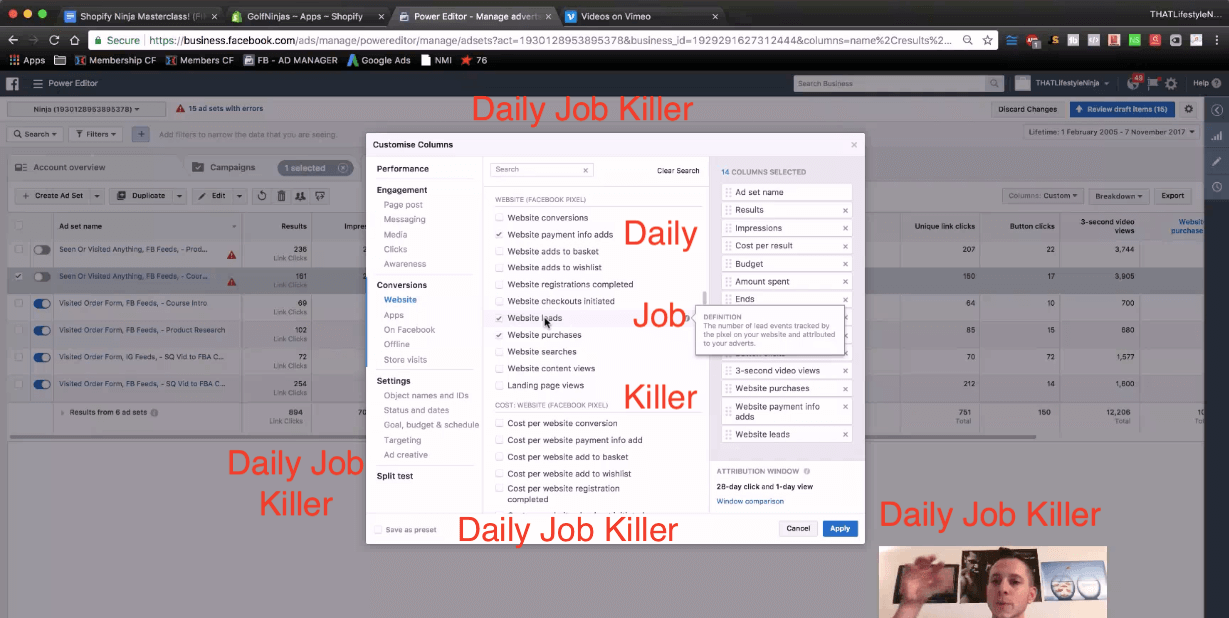Select Page post under Engagement
1229x618 pixels.
[403, 205]
